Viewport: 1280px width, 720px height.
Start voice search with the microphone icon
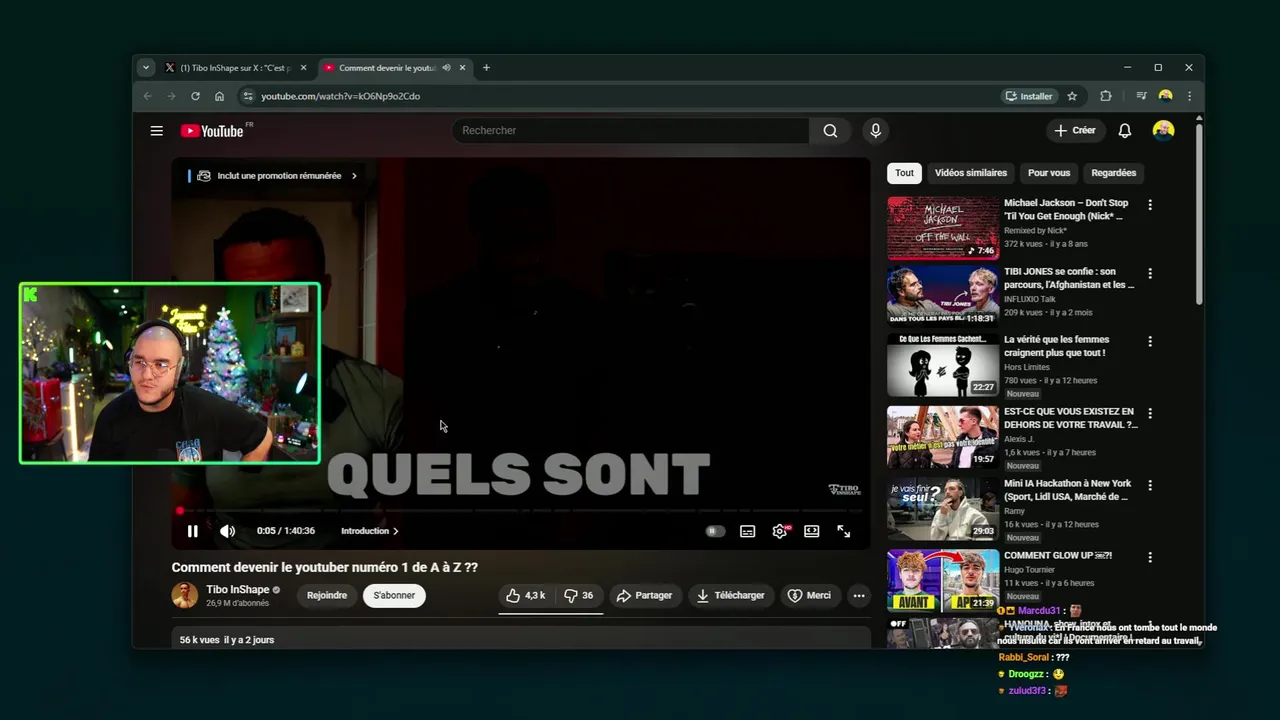tap(875, 131)
